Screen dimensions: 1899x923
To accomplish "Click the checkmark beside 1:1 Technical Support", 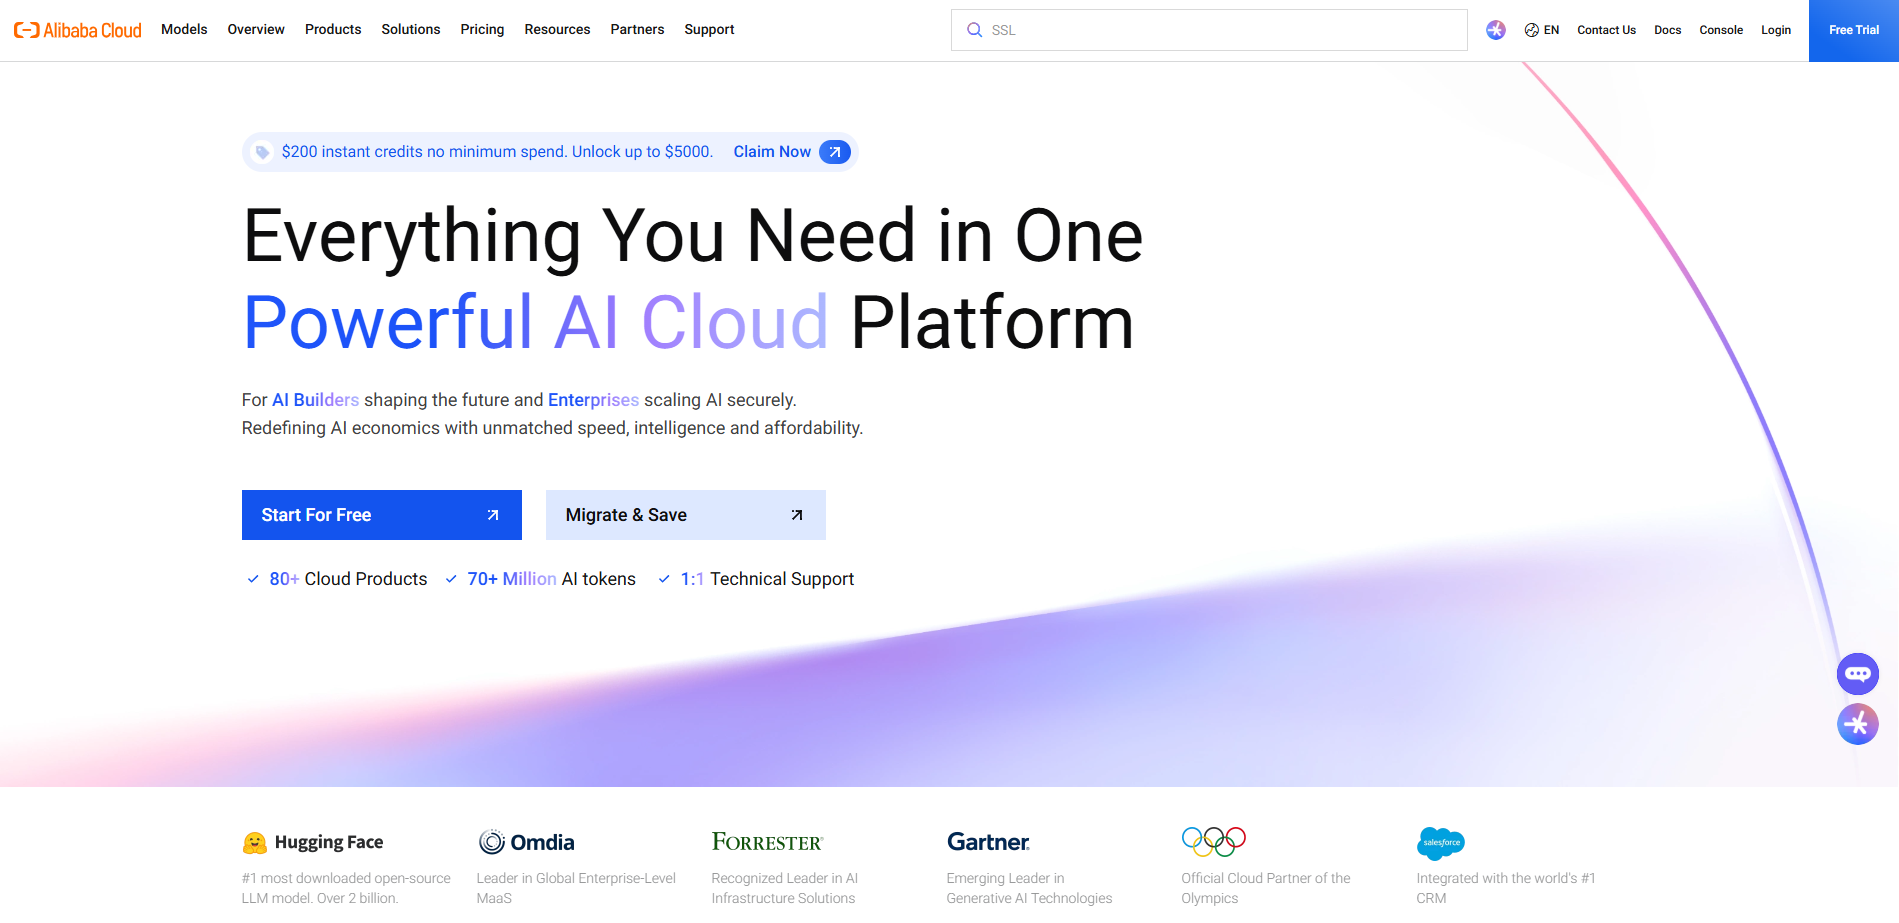I will pyautogui.click(x=664, y=579).
